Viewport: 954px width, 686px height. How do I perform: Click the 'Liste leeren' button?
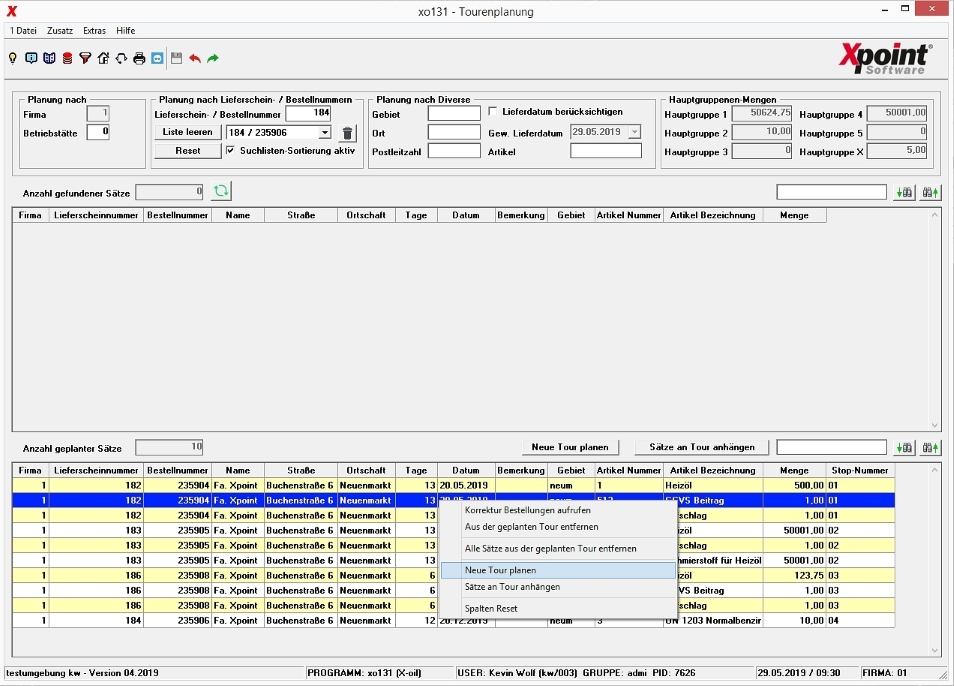click(x=187, y=132)
